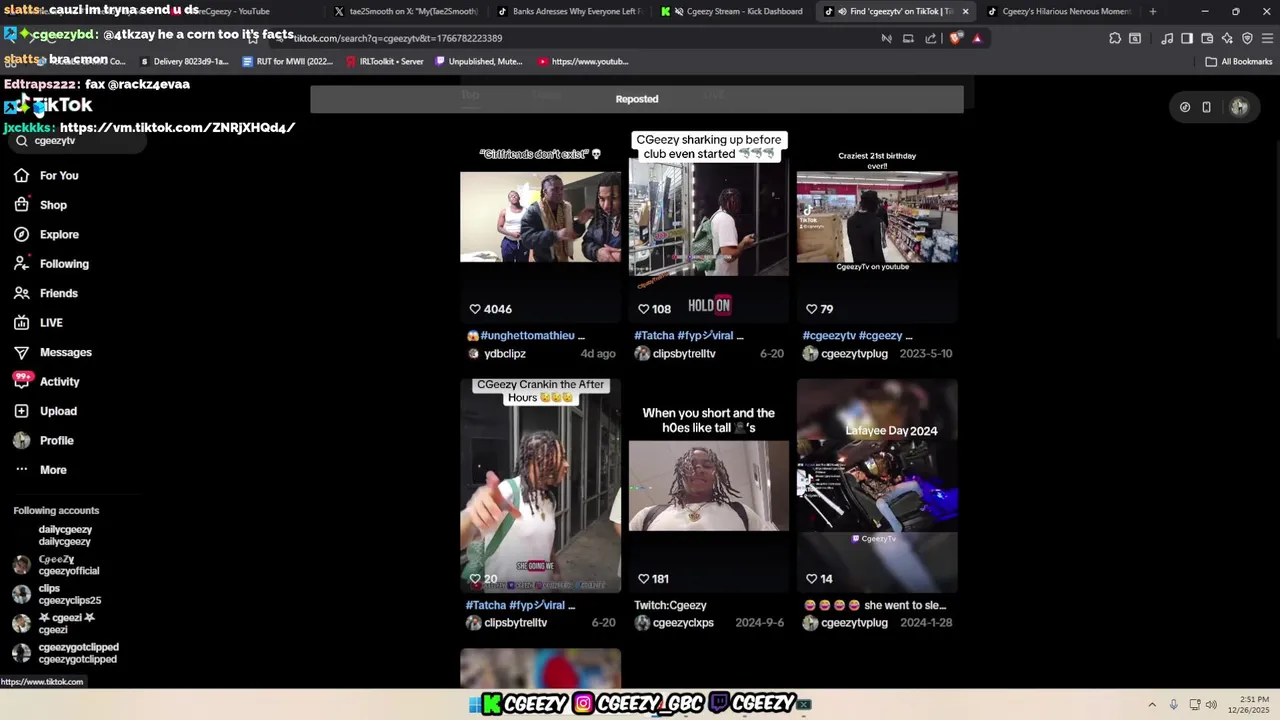Like the video with 108 likes
This screenshot has height=720, width=1280.
point(644,309)
